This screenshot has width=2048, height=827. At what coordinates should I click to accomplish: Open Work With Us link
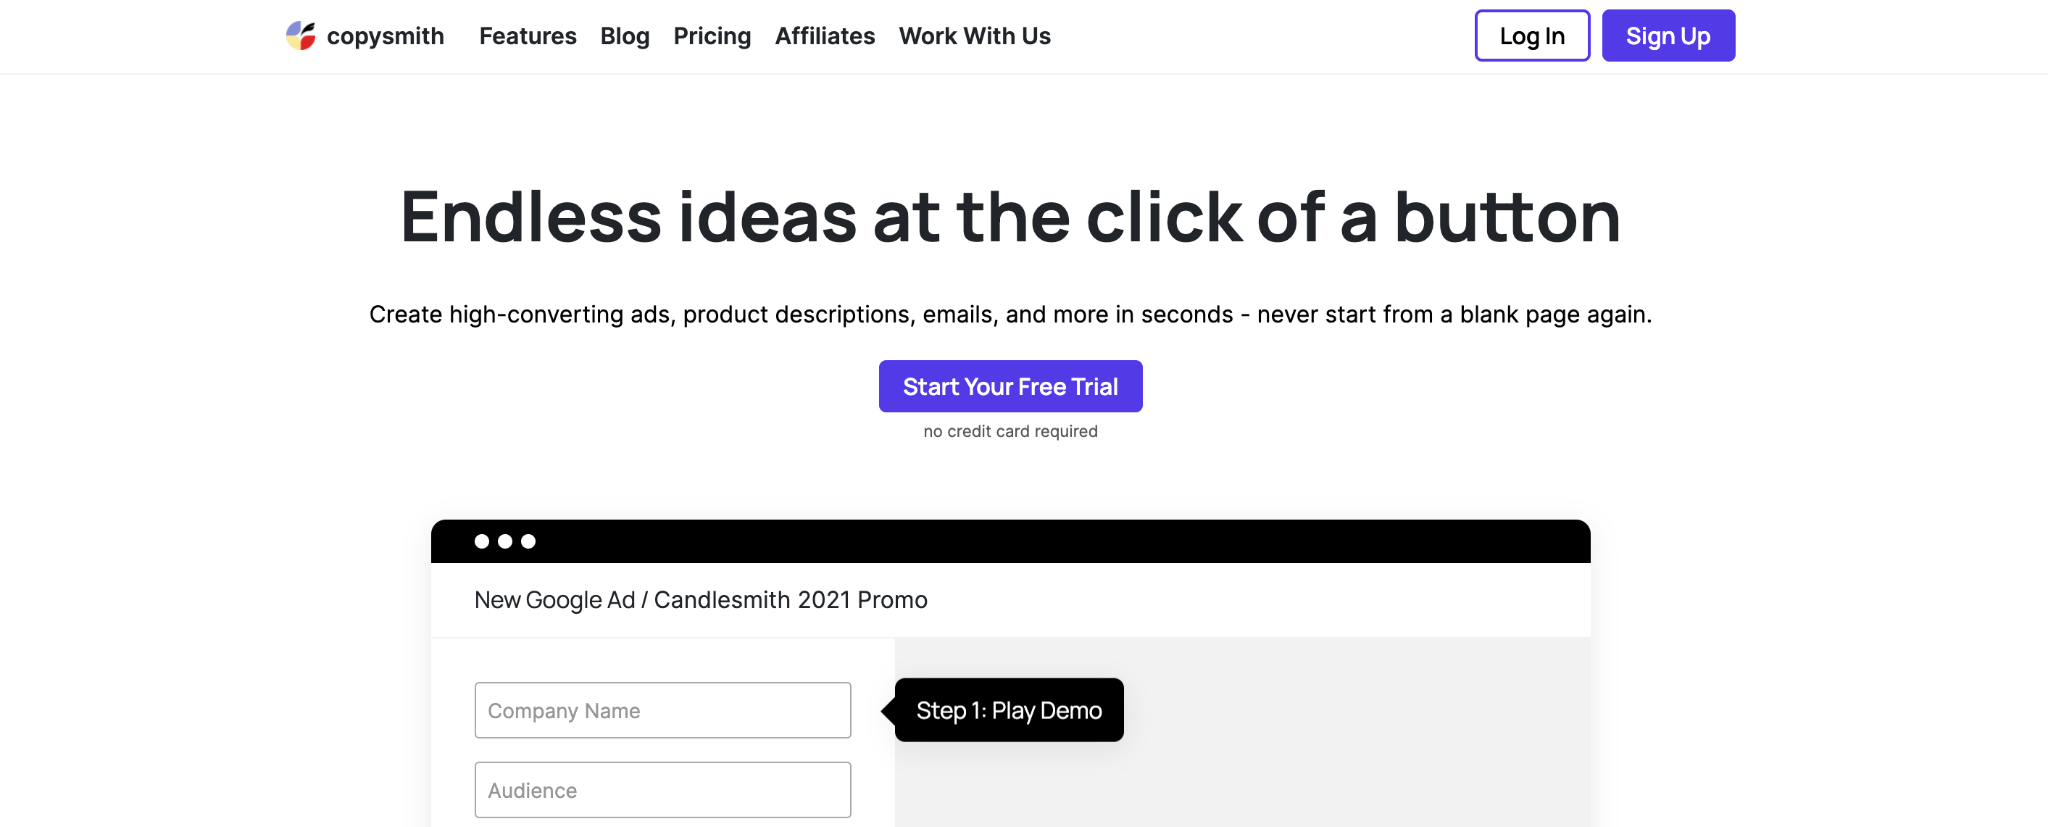click(975, 36)
